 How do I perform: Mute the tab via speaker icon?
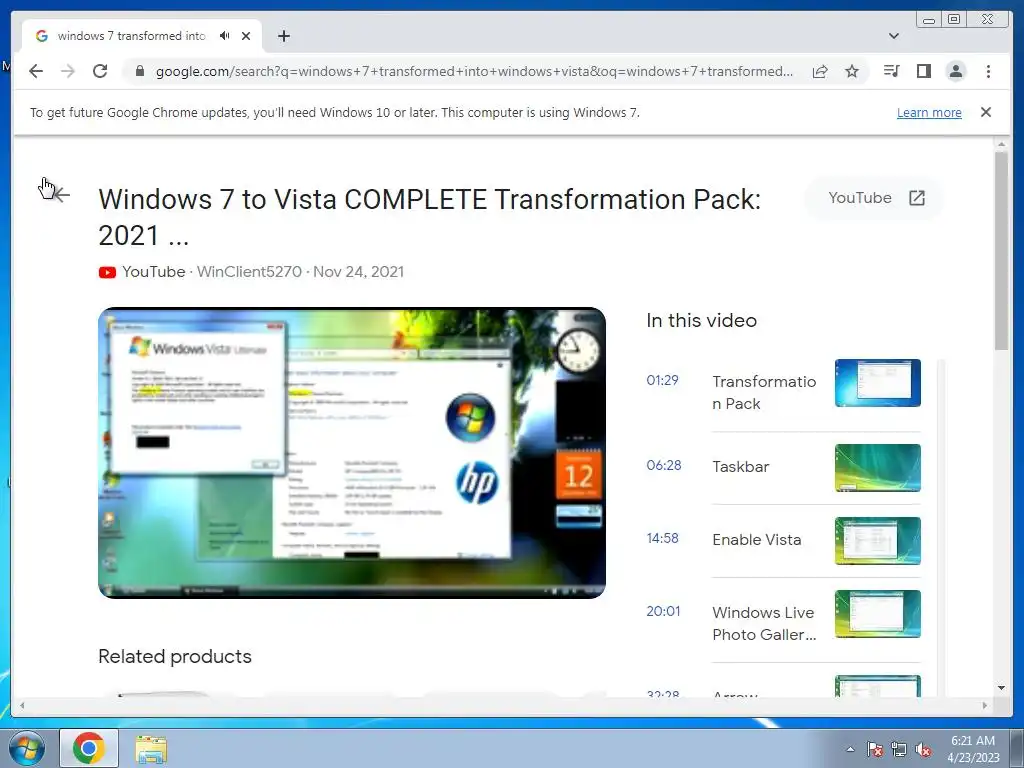point(225,36)
